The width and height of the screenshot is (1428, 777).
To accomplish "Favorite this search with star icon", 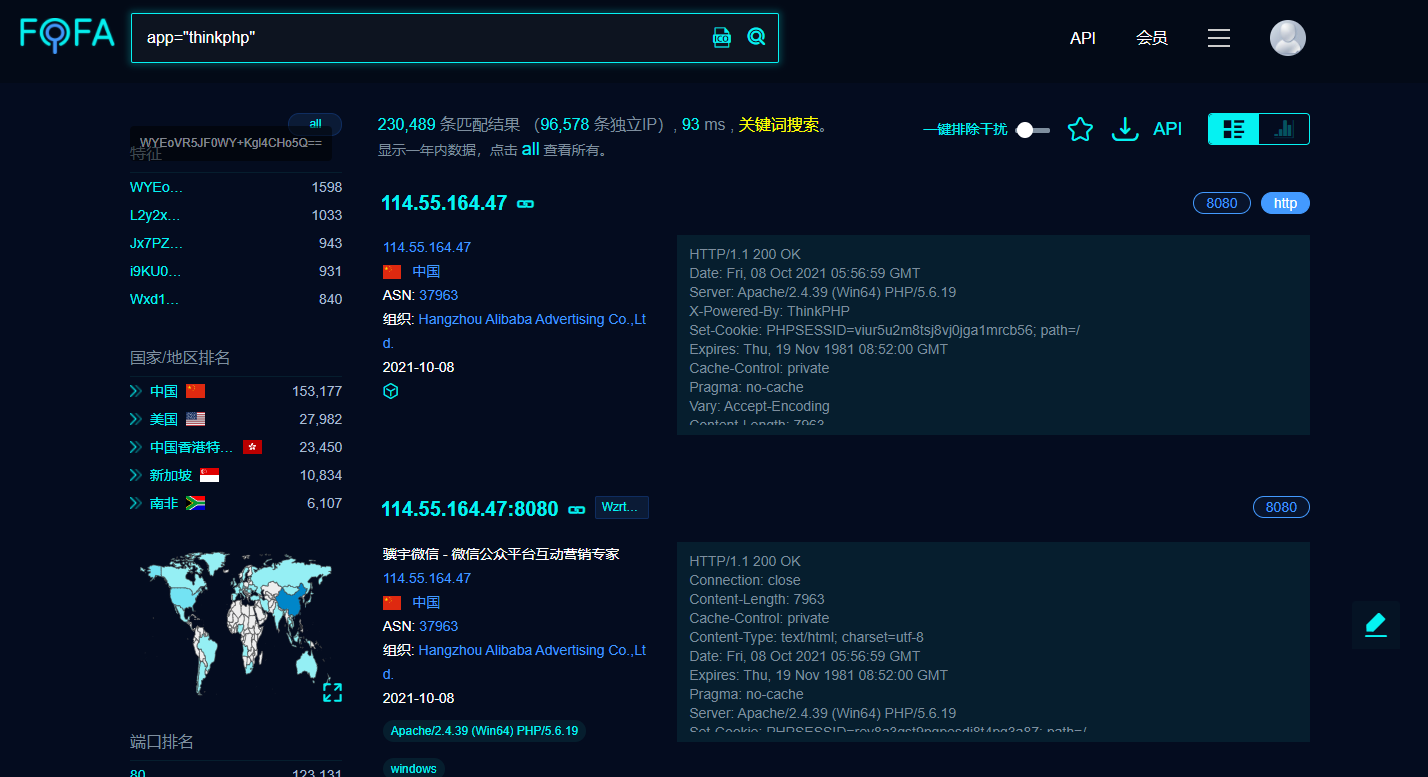I will point(1080,129).
